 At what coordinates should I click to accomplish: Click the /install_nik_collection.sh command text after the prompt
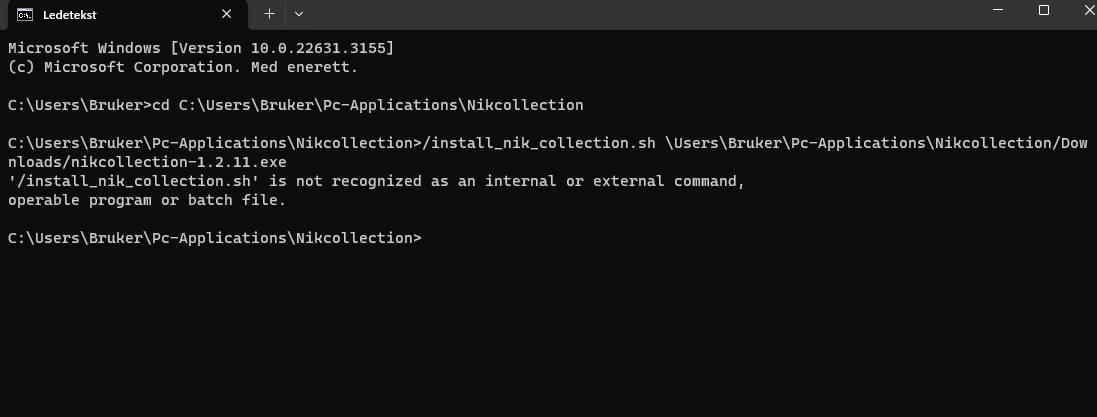pos(540,143)
